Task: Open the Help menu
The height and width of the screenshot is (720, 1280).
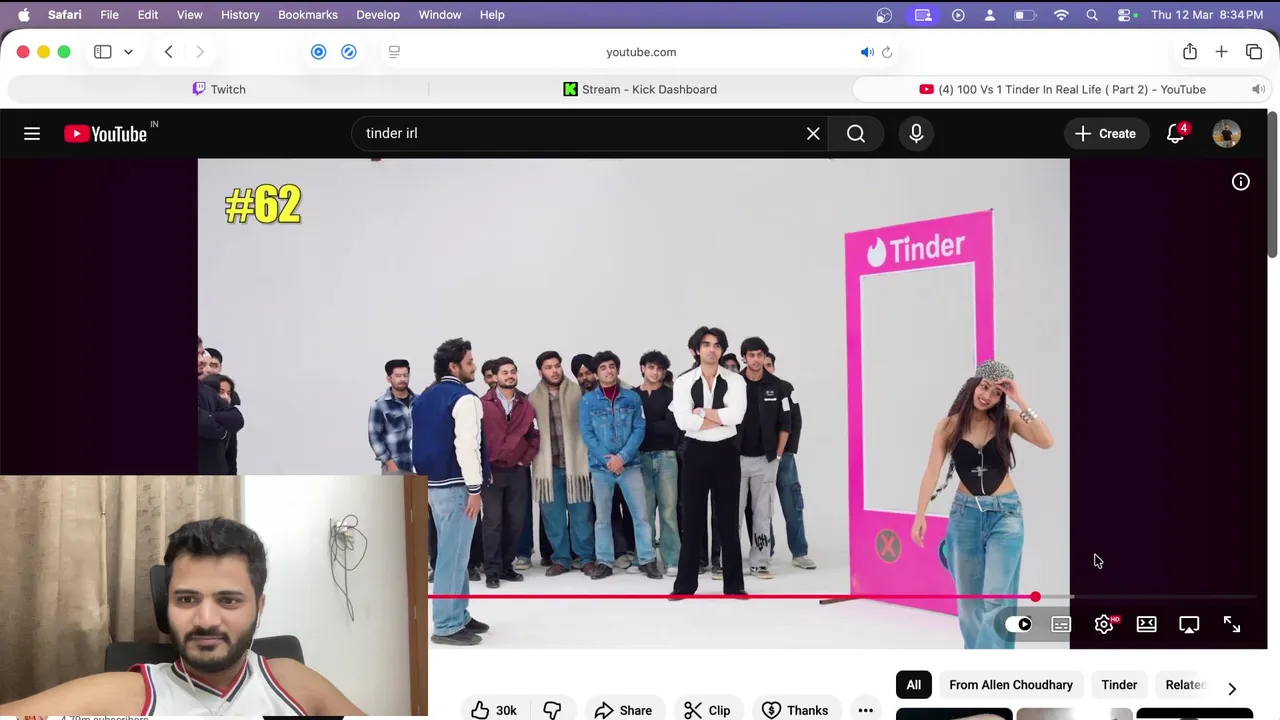Action: tap(492, 15)
